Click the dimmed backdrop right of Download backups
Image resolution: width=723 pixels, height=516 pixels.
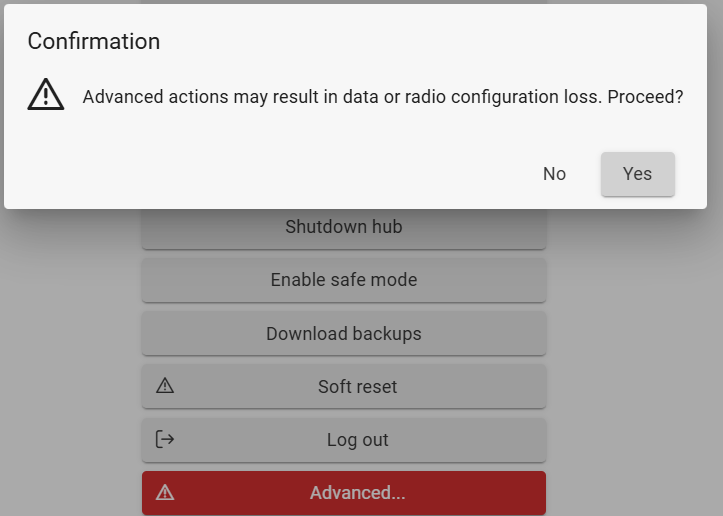click(x=630, y=333)
